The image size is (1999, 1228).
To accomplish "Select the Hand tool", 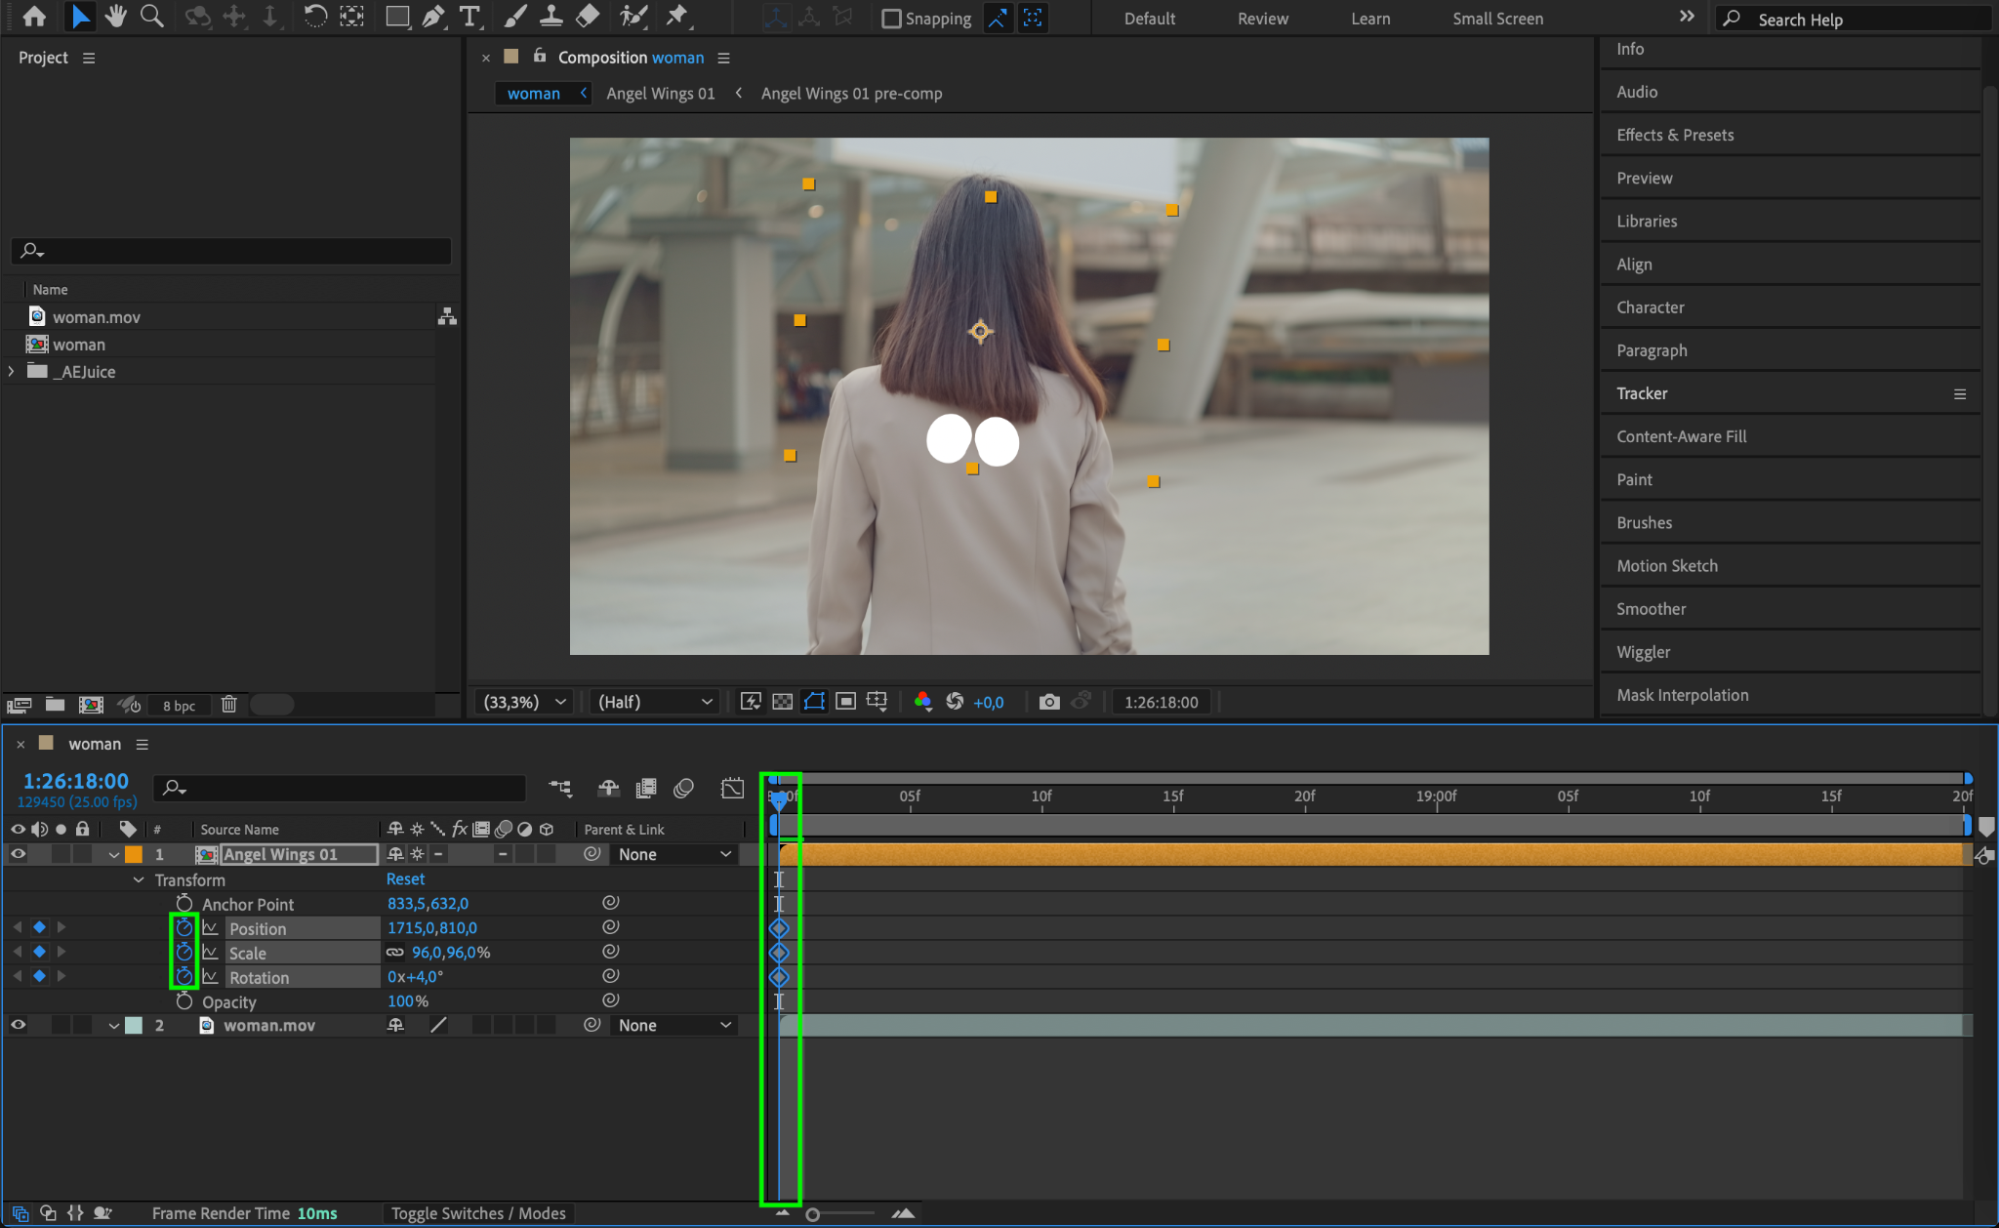I will pos(116,16).
